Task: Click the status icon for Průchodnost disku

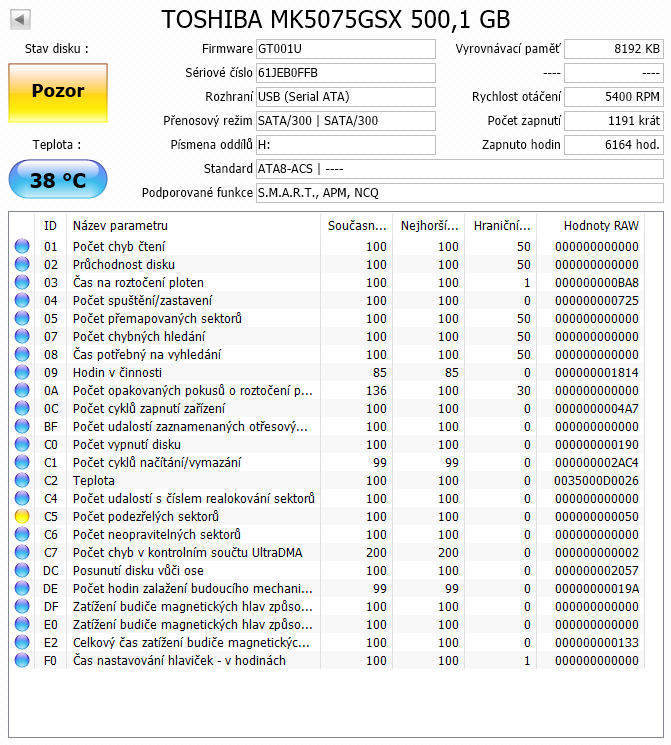Action: 22,264
